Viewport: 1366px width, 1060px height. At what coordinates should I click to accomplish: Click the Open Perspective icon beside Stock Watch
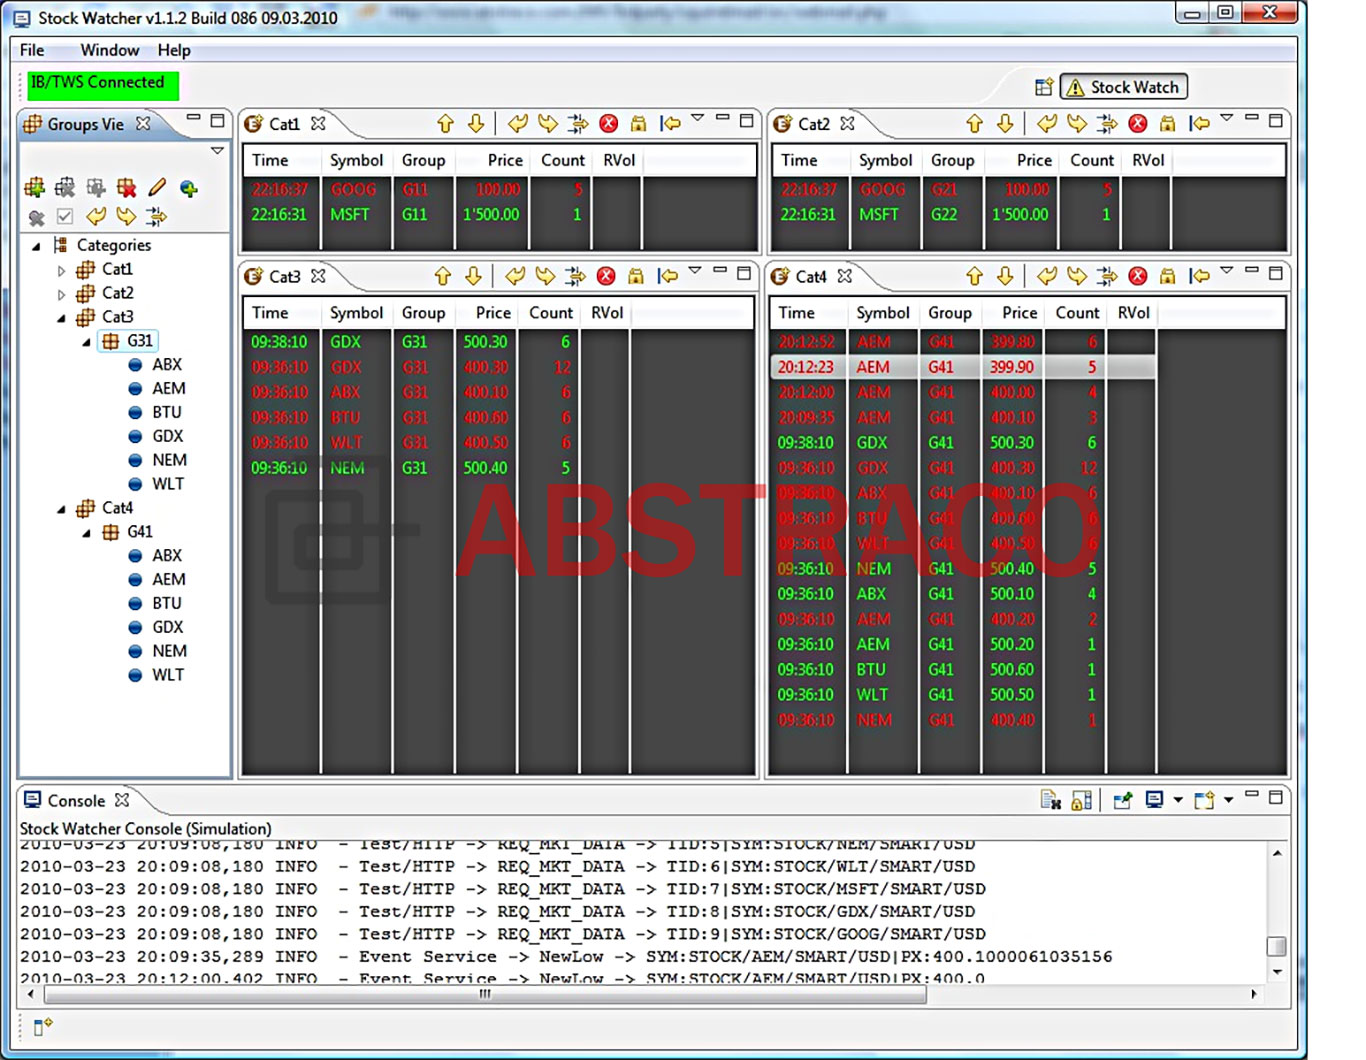pos(1043,87)
